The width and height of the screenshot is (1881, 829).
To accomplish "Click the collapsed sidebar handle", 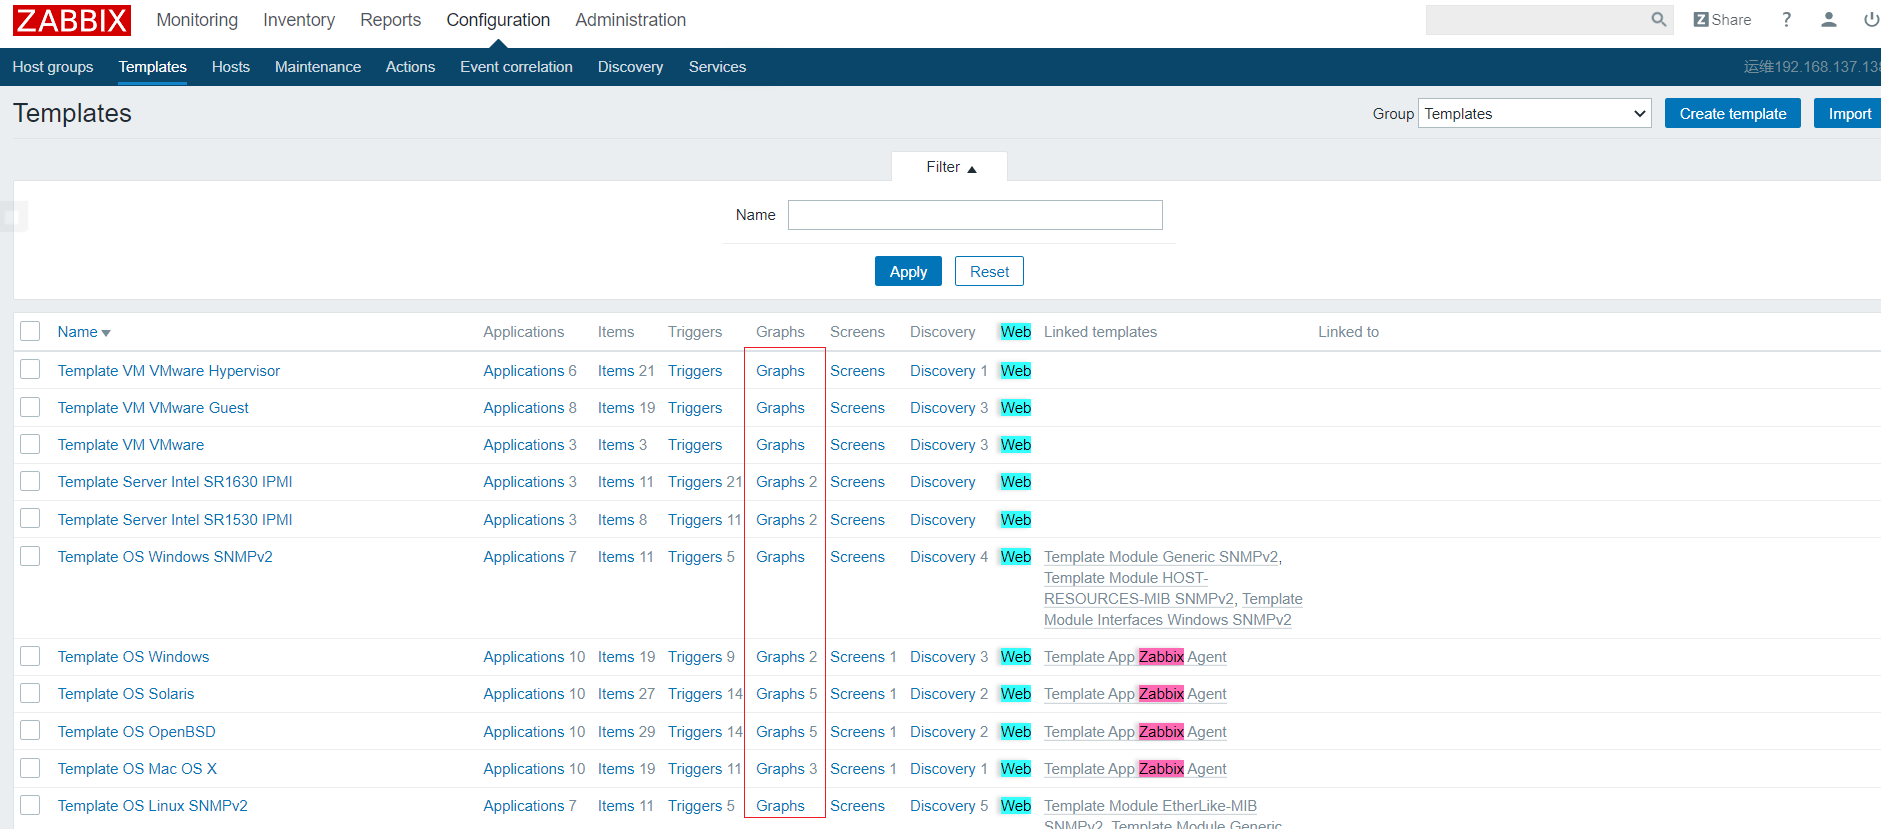I will point(13,216).
